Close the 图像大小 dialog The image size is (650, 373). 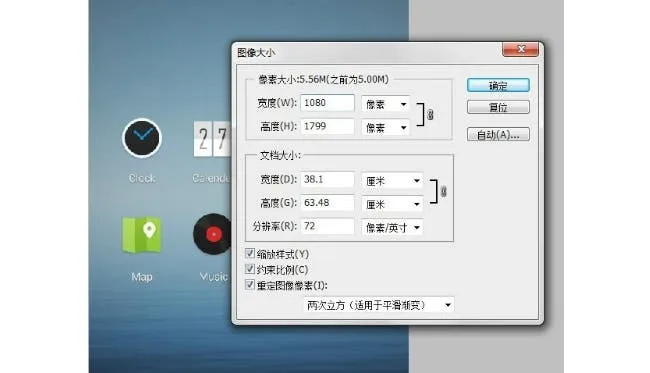521,49
